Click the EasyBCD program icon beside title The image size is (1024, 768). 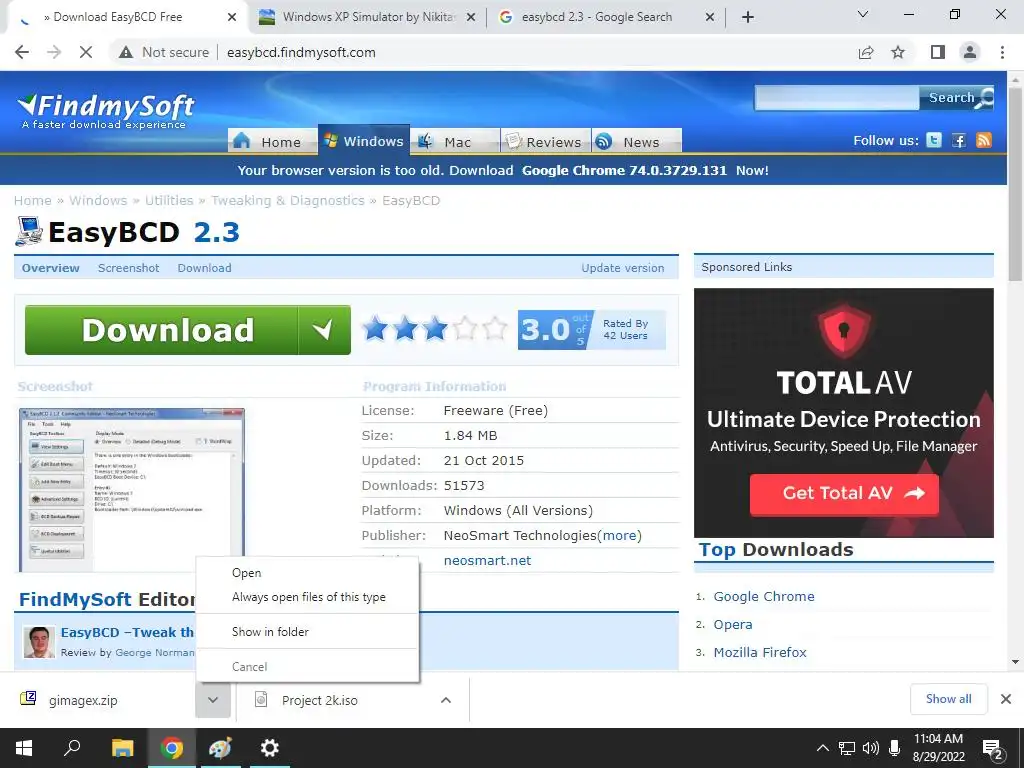click(x=29, y=232)
